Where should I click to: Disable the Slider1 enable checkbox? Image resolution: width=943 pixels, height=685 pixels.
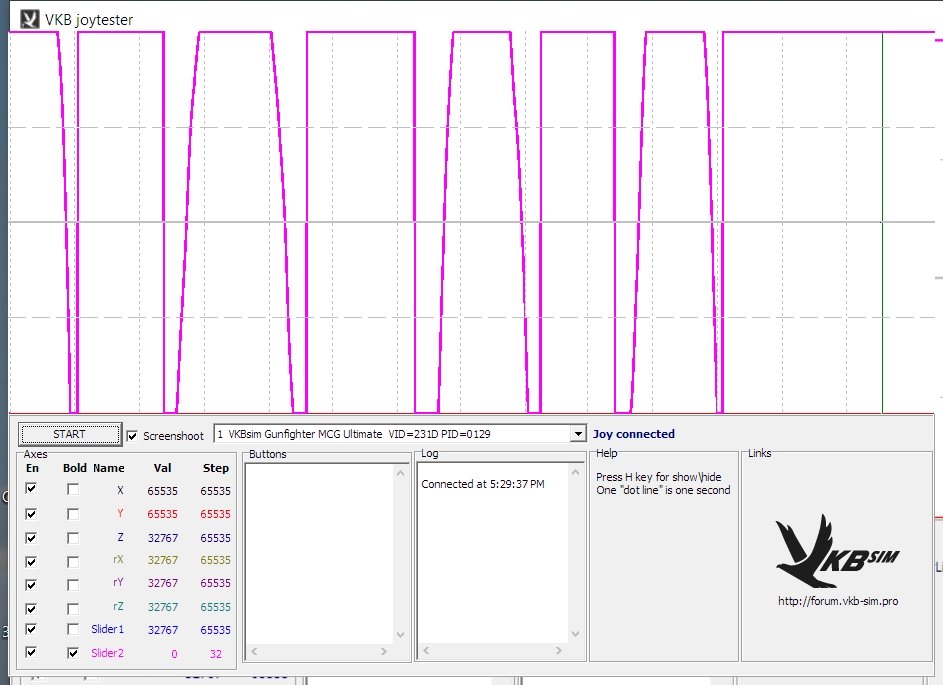tap(31, 629)
